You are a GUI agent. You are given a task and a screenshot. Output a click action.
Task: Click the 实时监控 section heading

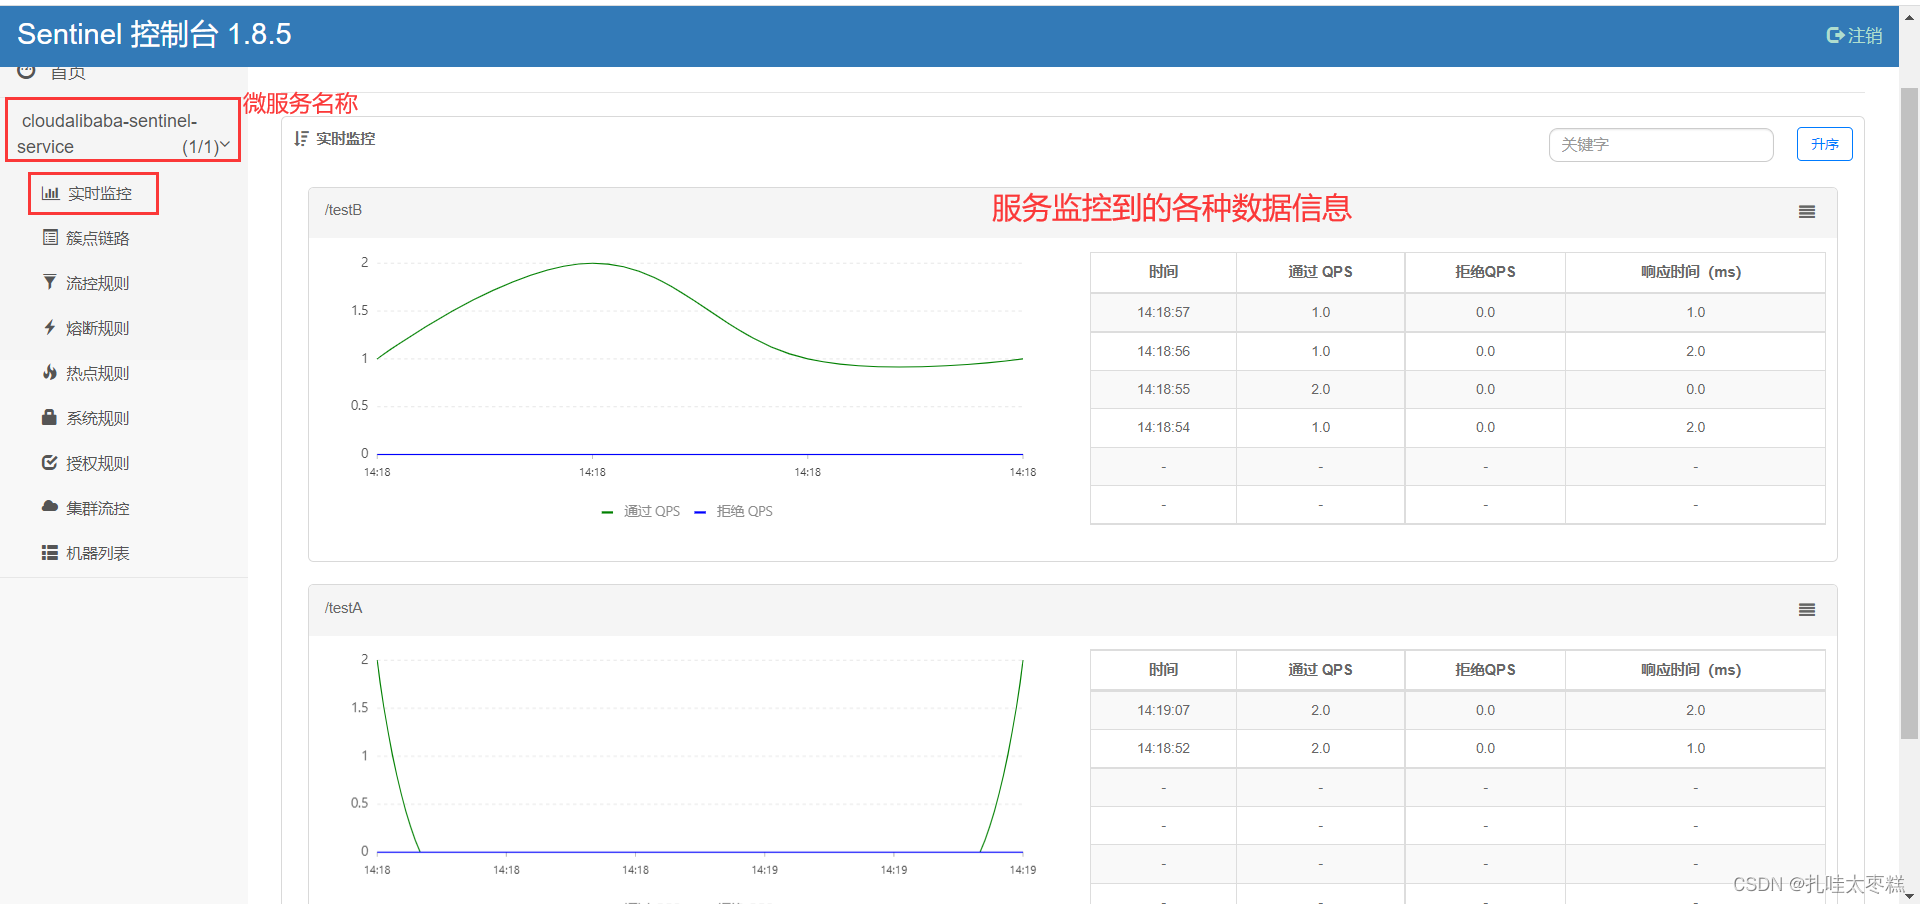click(x=345, y=138)
